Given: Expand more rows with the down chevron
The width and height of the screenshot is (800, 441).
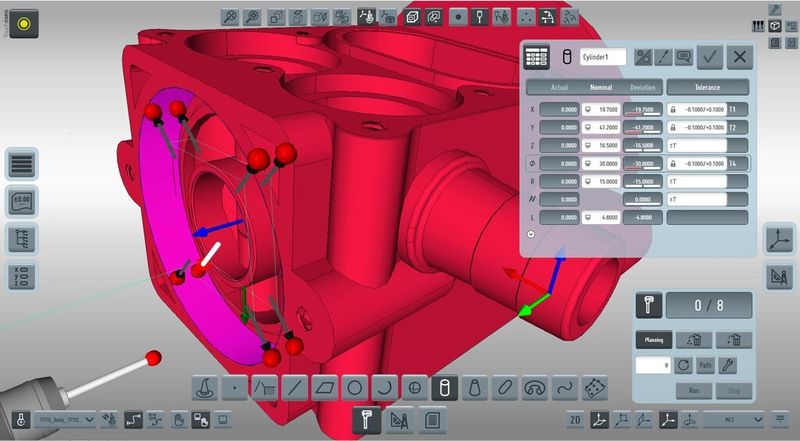Looking at the screenshot, I should tap(531, 234).
